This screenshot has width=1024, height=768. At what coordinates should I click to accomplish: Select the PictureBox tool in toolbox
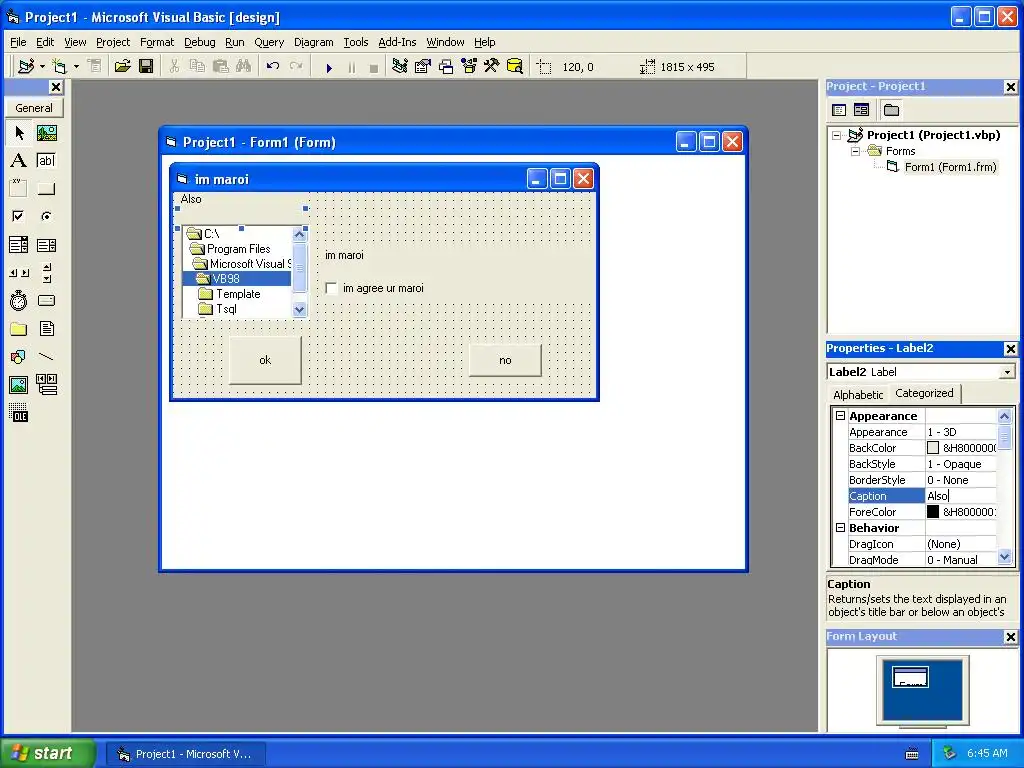(x=46, y=133)
